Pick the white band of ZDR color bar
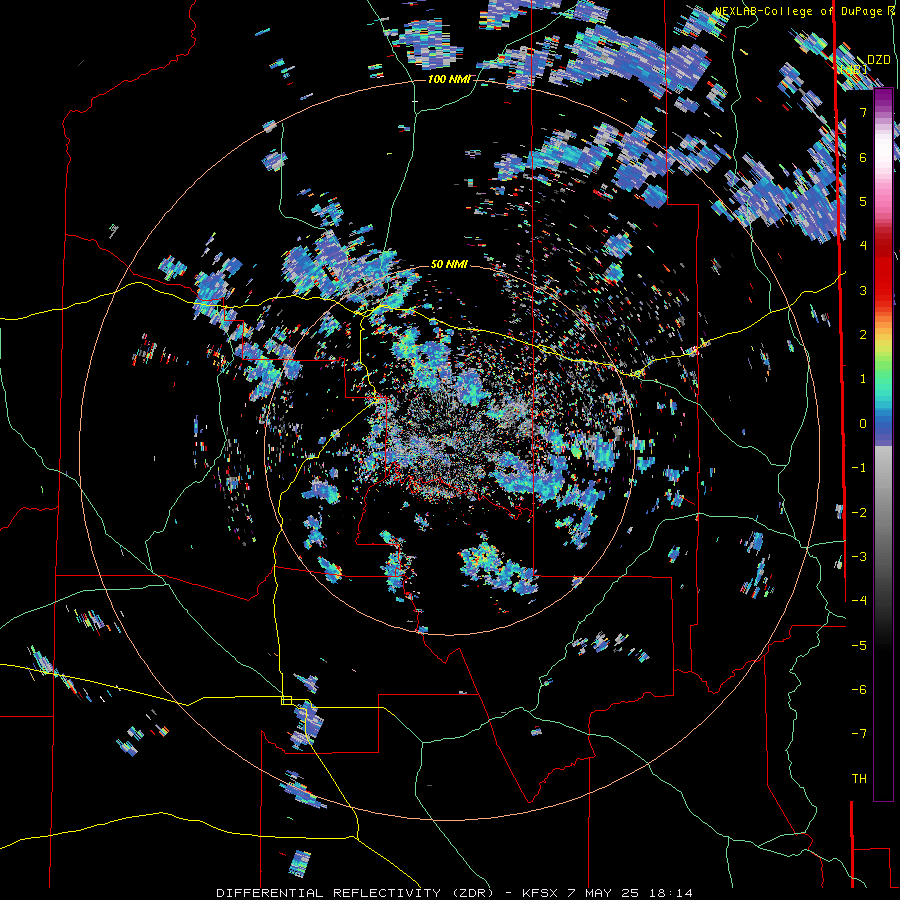 tap(883, 146)
